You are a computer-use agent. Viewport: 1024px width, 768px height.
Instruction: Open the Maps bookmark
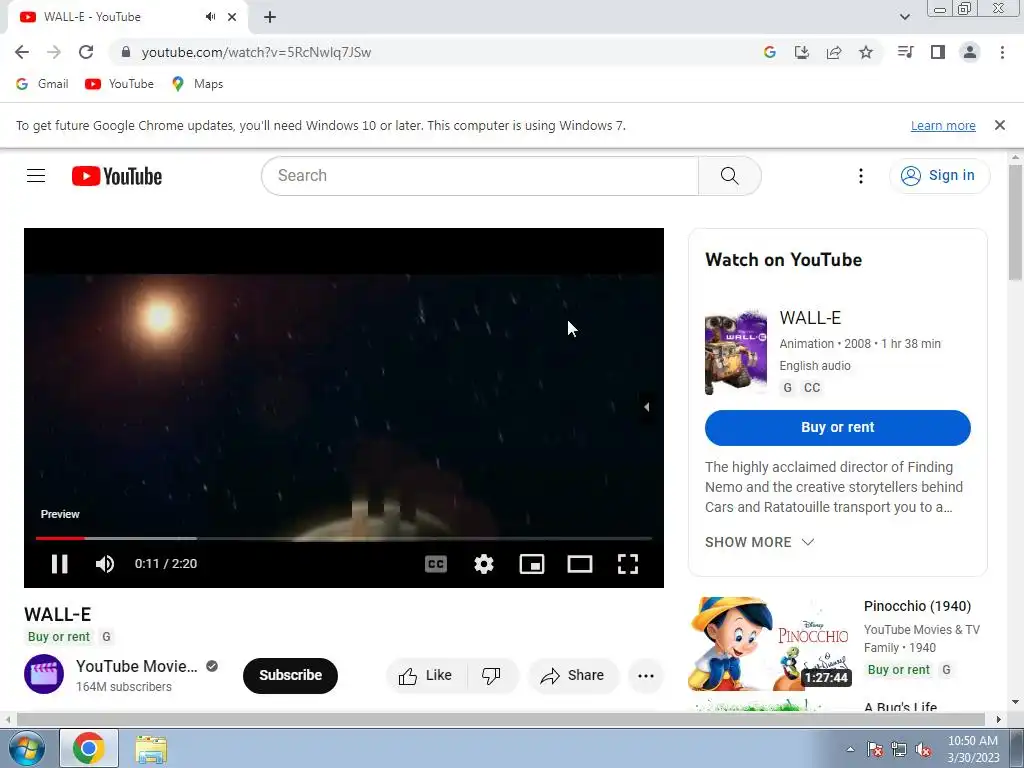click(197, 84)
